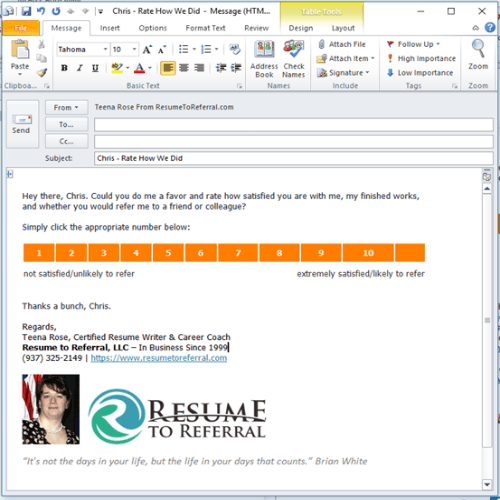Click the Cc... button
This screenshot has width=500, height=500.
click(66, 141)
